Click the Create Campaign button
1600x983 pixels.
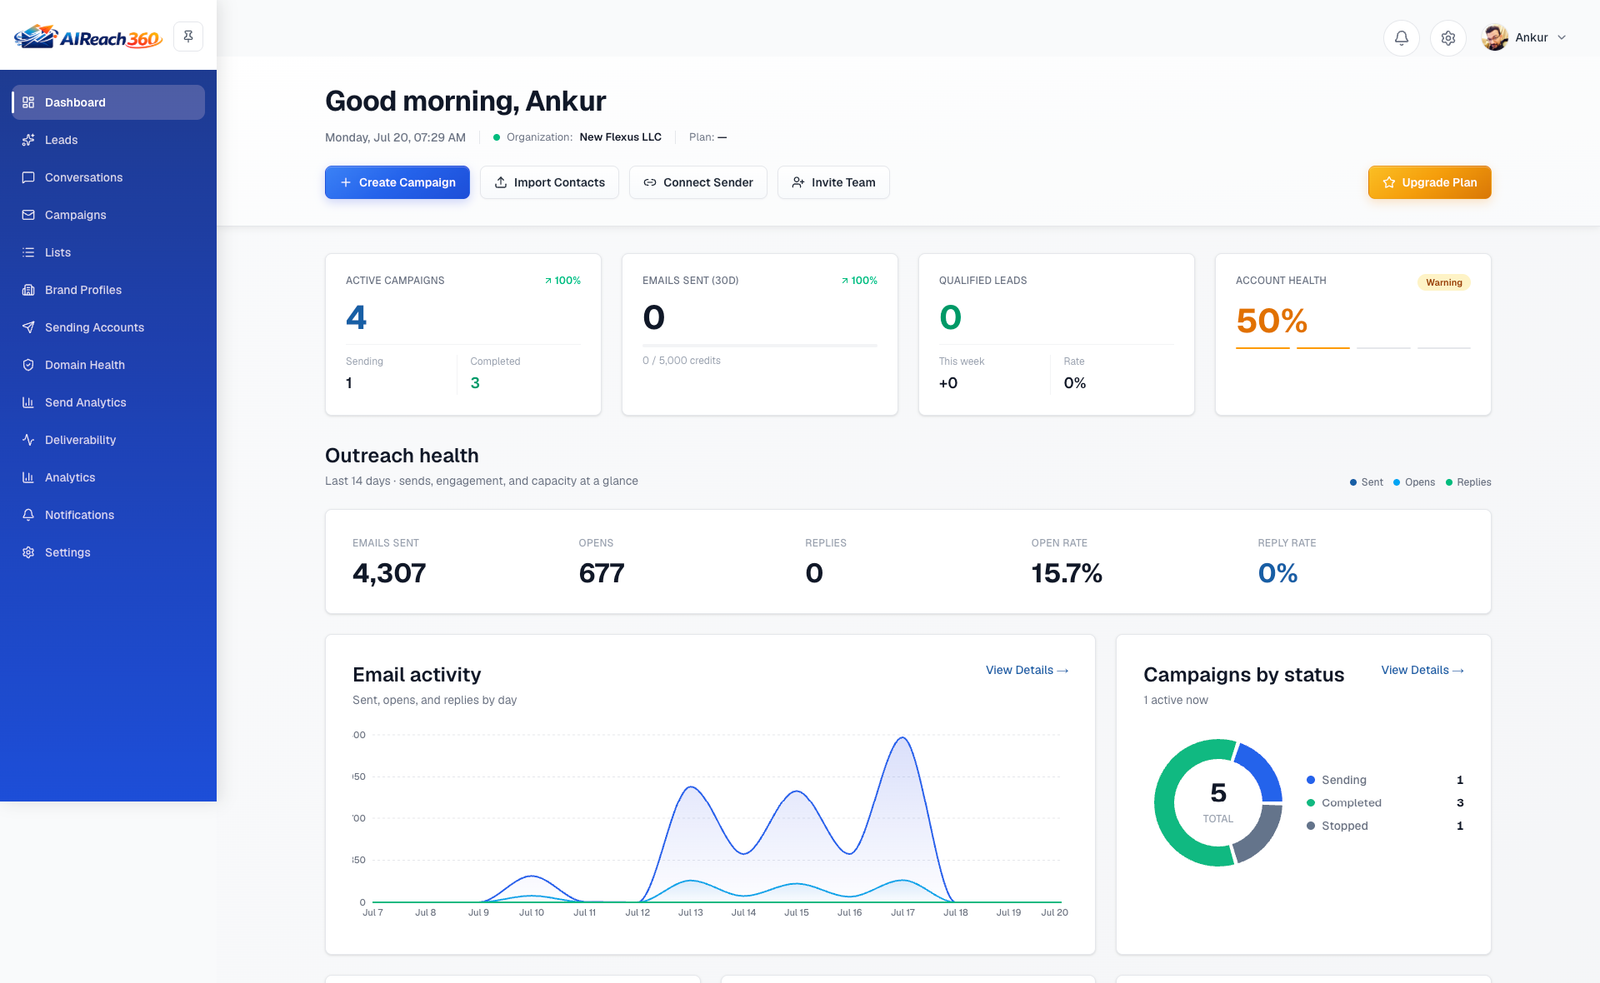[397, 182]
